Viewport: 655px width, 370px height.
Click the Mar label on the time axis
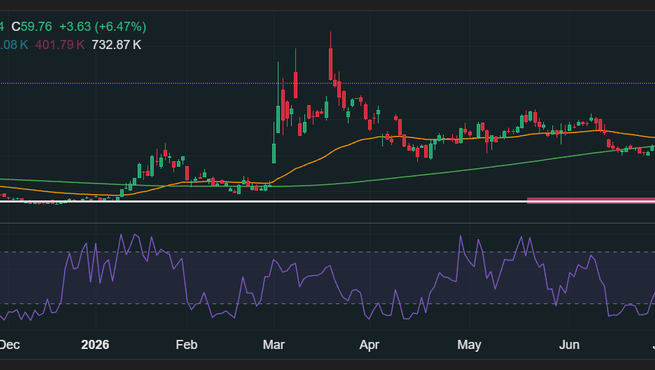click(x=274, y=345)
